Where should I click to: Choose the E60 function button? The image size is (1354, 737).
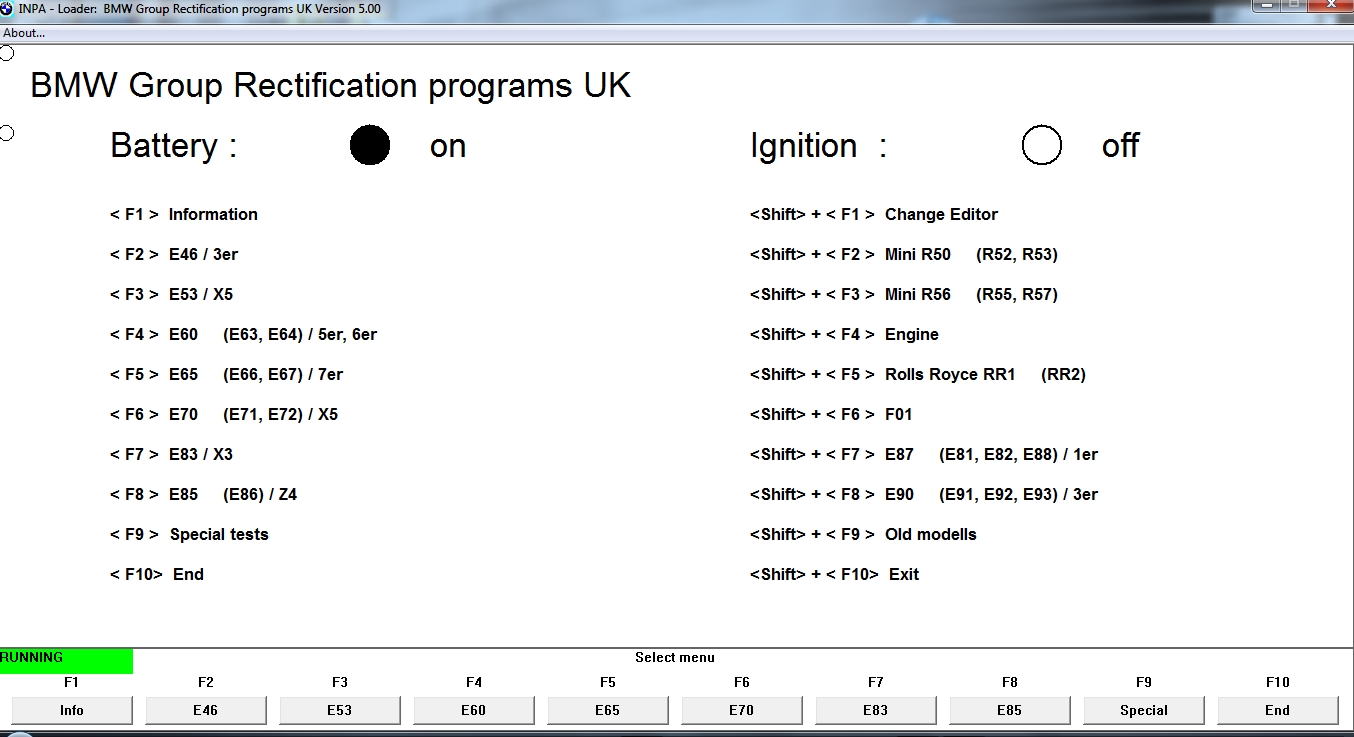(x=474, y=710)
